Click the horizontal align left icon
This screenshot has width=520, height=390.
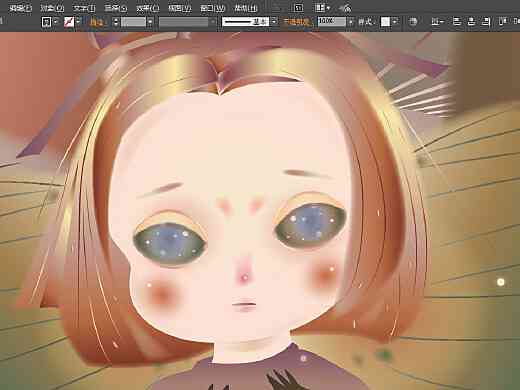[456, 22]
